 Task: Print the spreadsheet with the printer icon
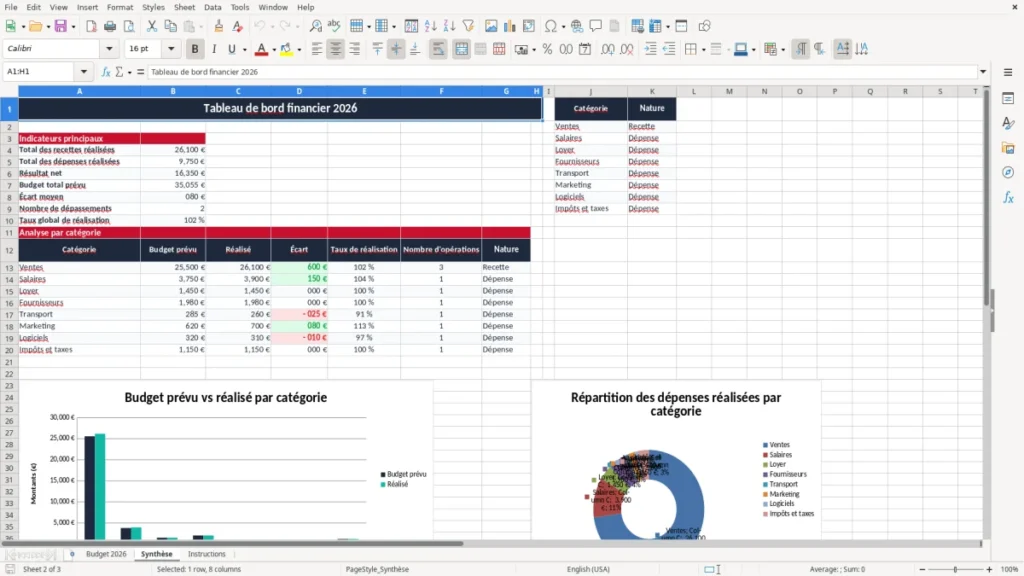pyautogui.click(x=110, y=26)
